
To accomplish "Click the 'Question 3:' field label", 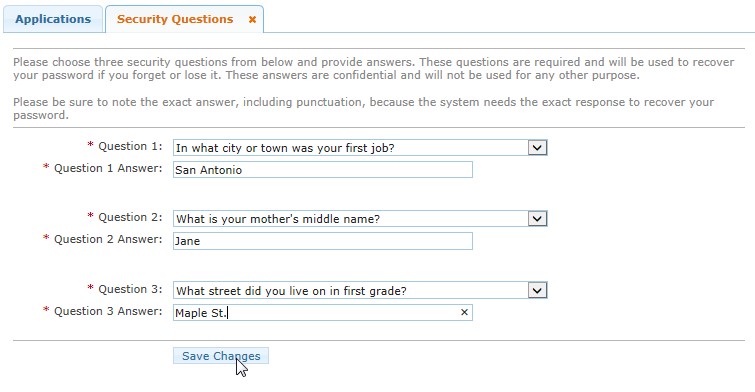I will pos(130,289).
